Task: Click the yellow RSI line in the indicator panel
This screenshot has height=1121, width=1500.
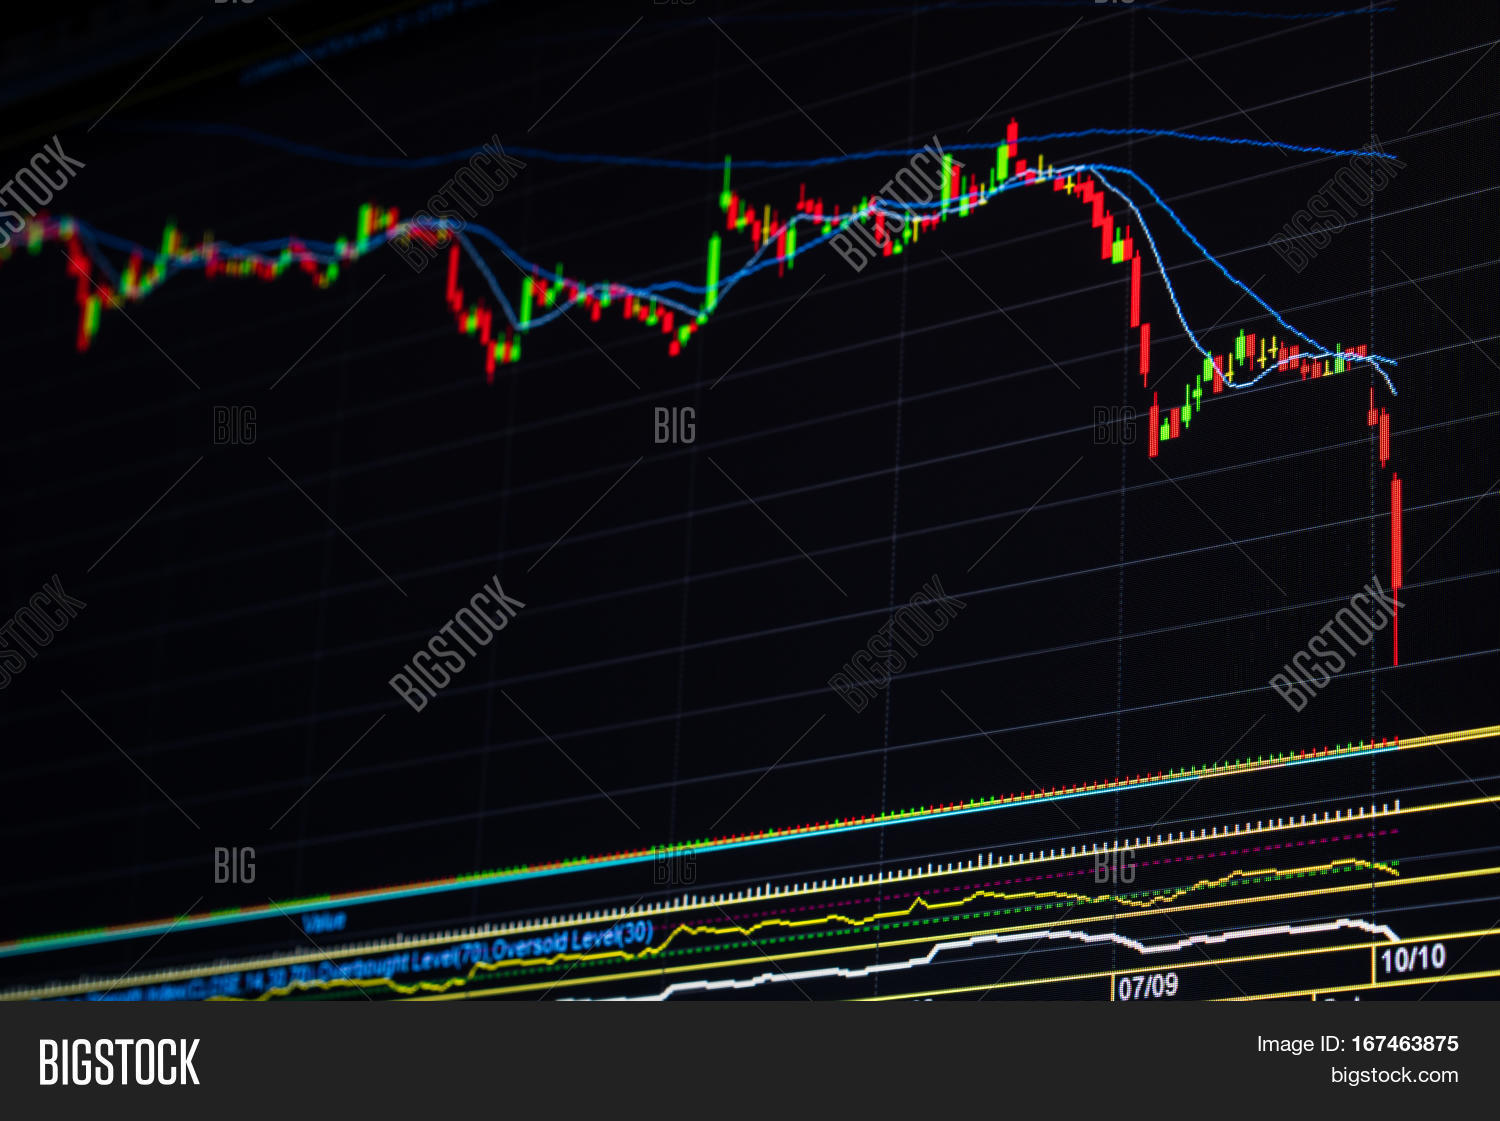Action: [x=830, y=916]
